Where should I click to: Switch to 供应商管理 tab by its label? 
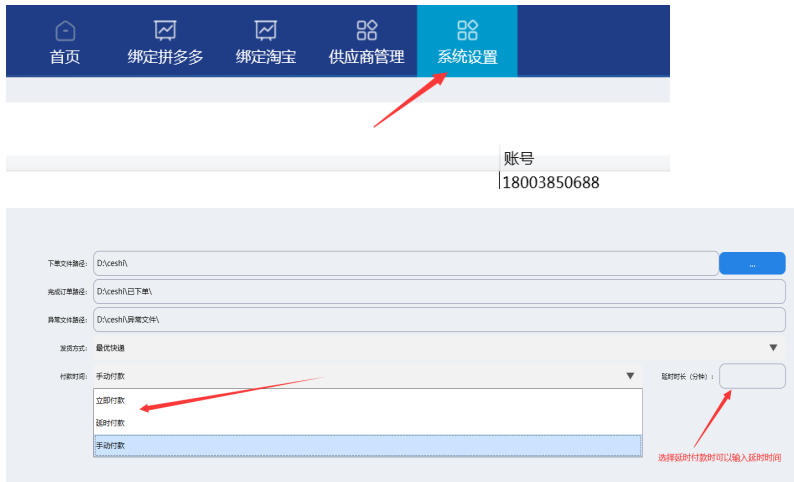[x=366, y=57]
